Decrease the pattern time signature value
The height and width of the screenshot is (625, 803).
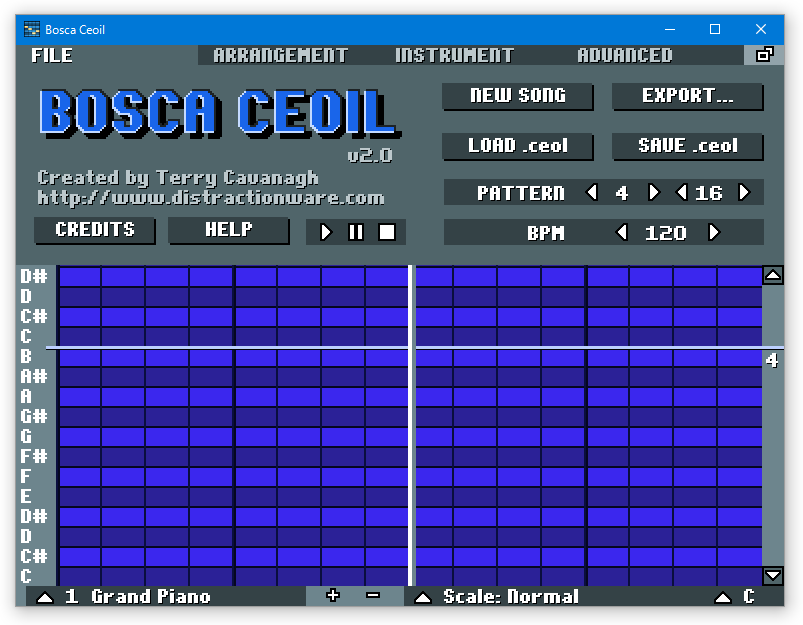[x=591, y=192]
